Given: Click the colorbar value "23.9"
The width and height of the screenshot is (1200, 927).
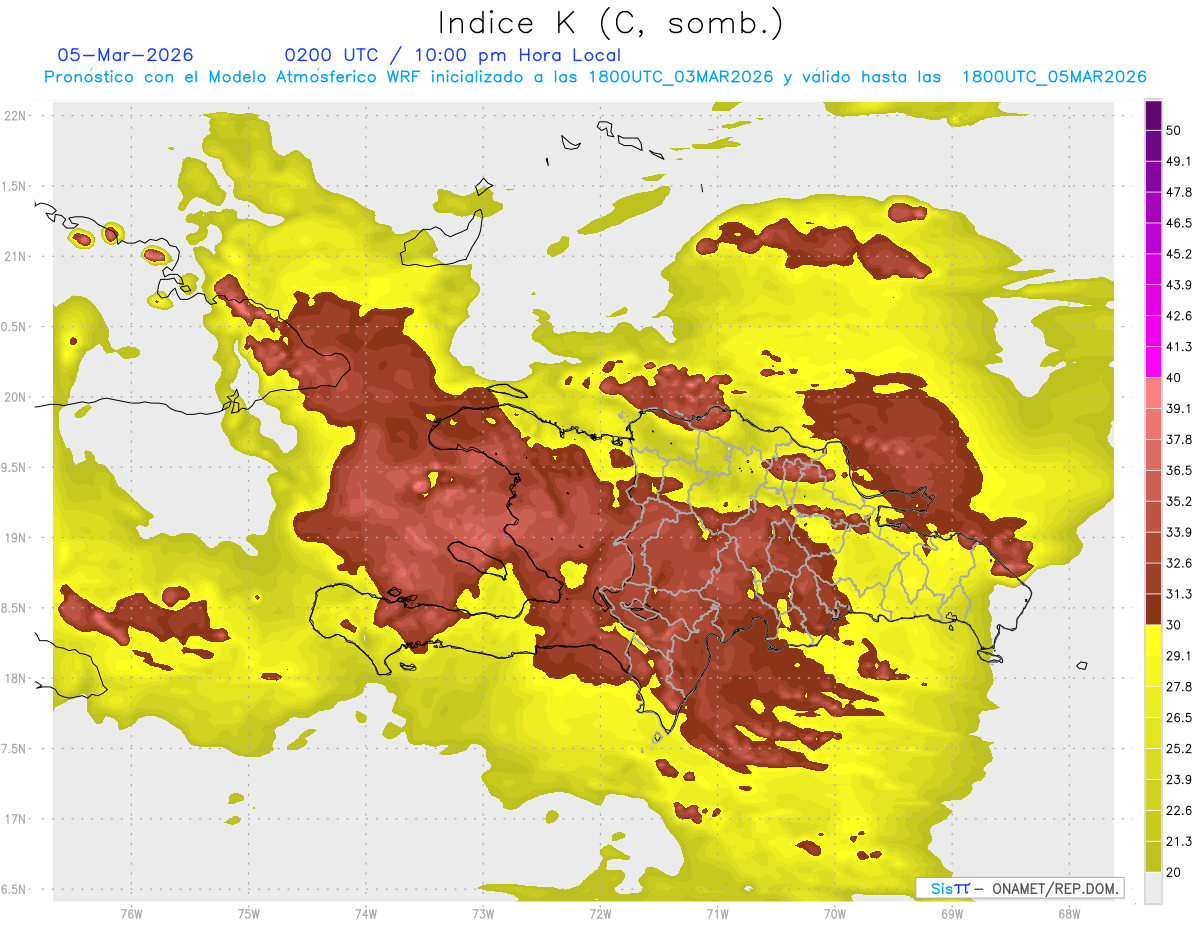Looking at the screenshot, I should (x=1179, y=780).
